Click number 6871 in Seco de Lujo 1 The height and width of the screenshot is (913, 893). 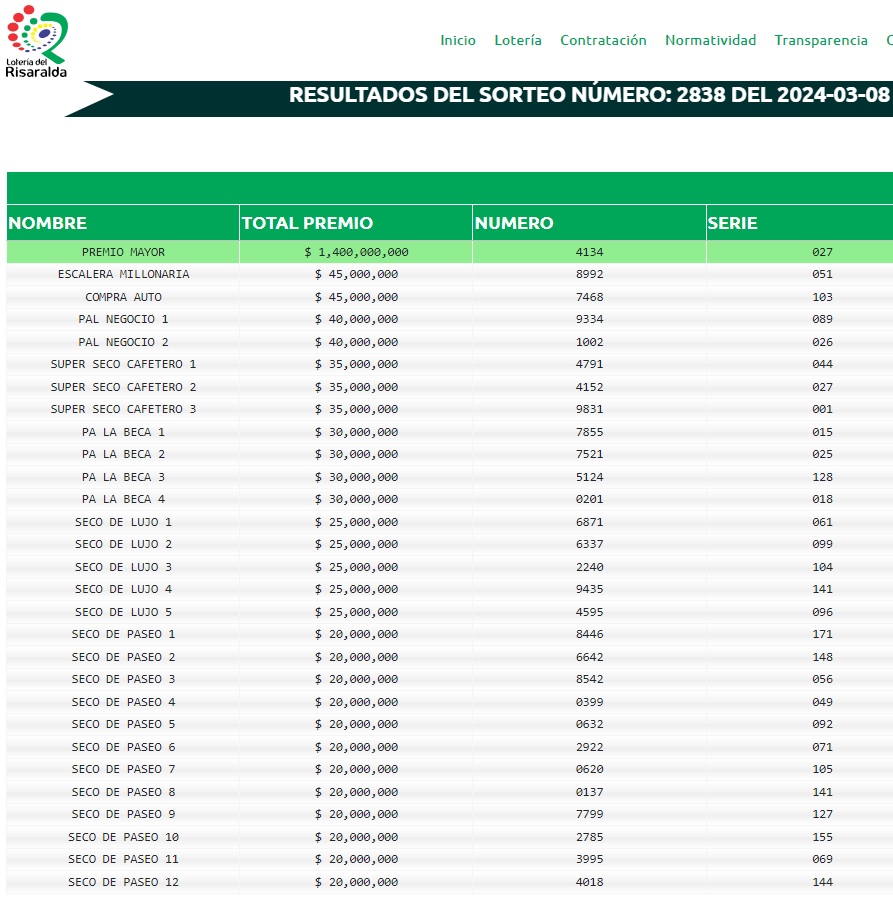click(590, 522)
